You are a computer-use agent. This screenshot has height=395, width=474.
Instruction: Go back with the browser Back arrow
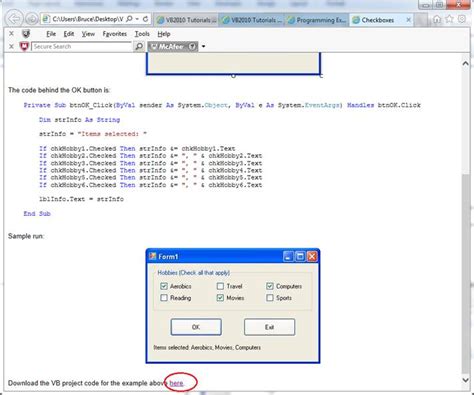click(14, 19)
